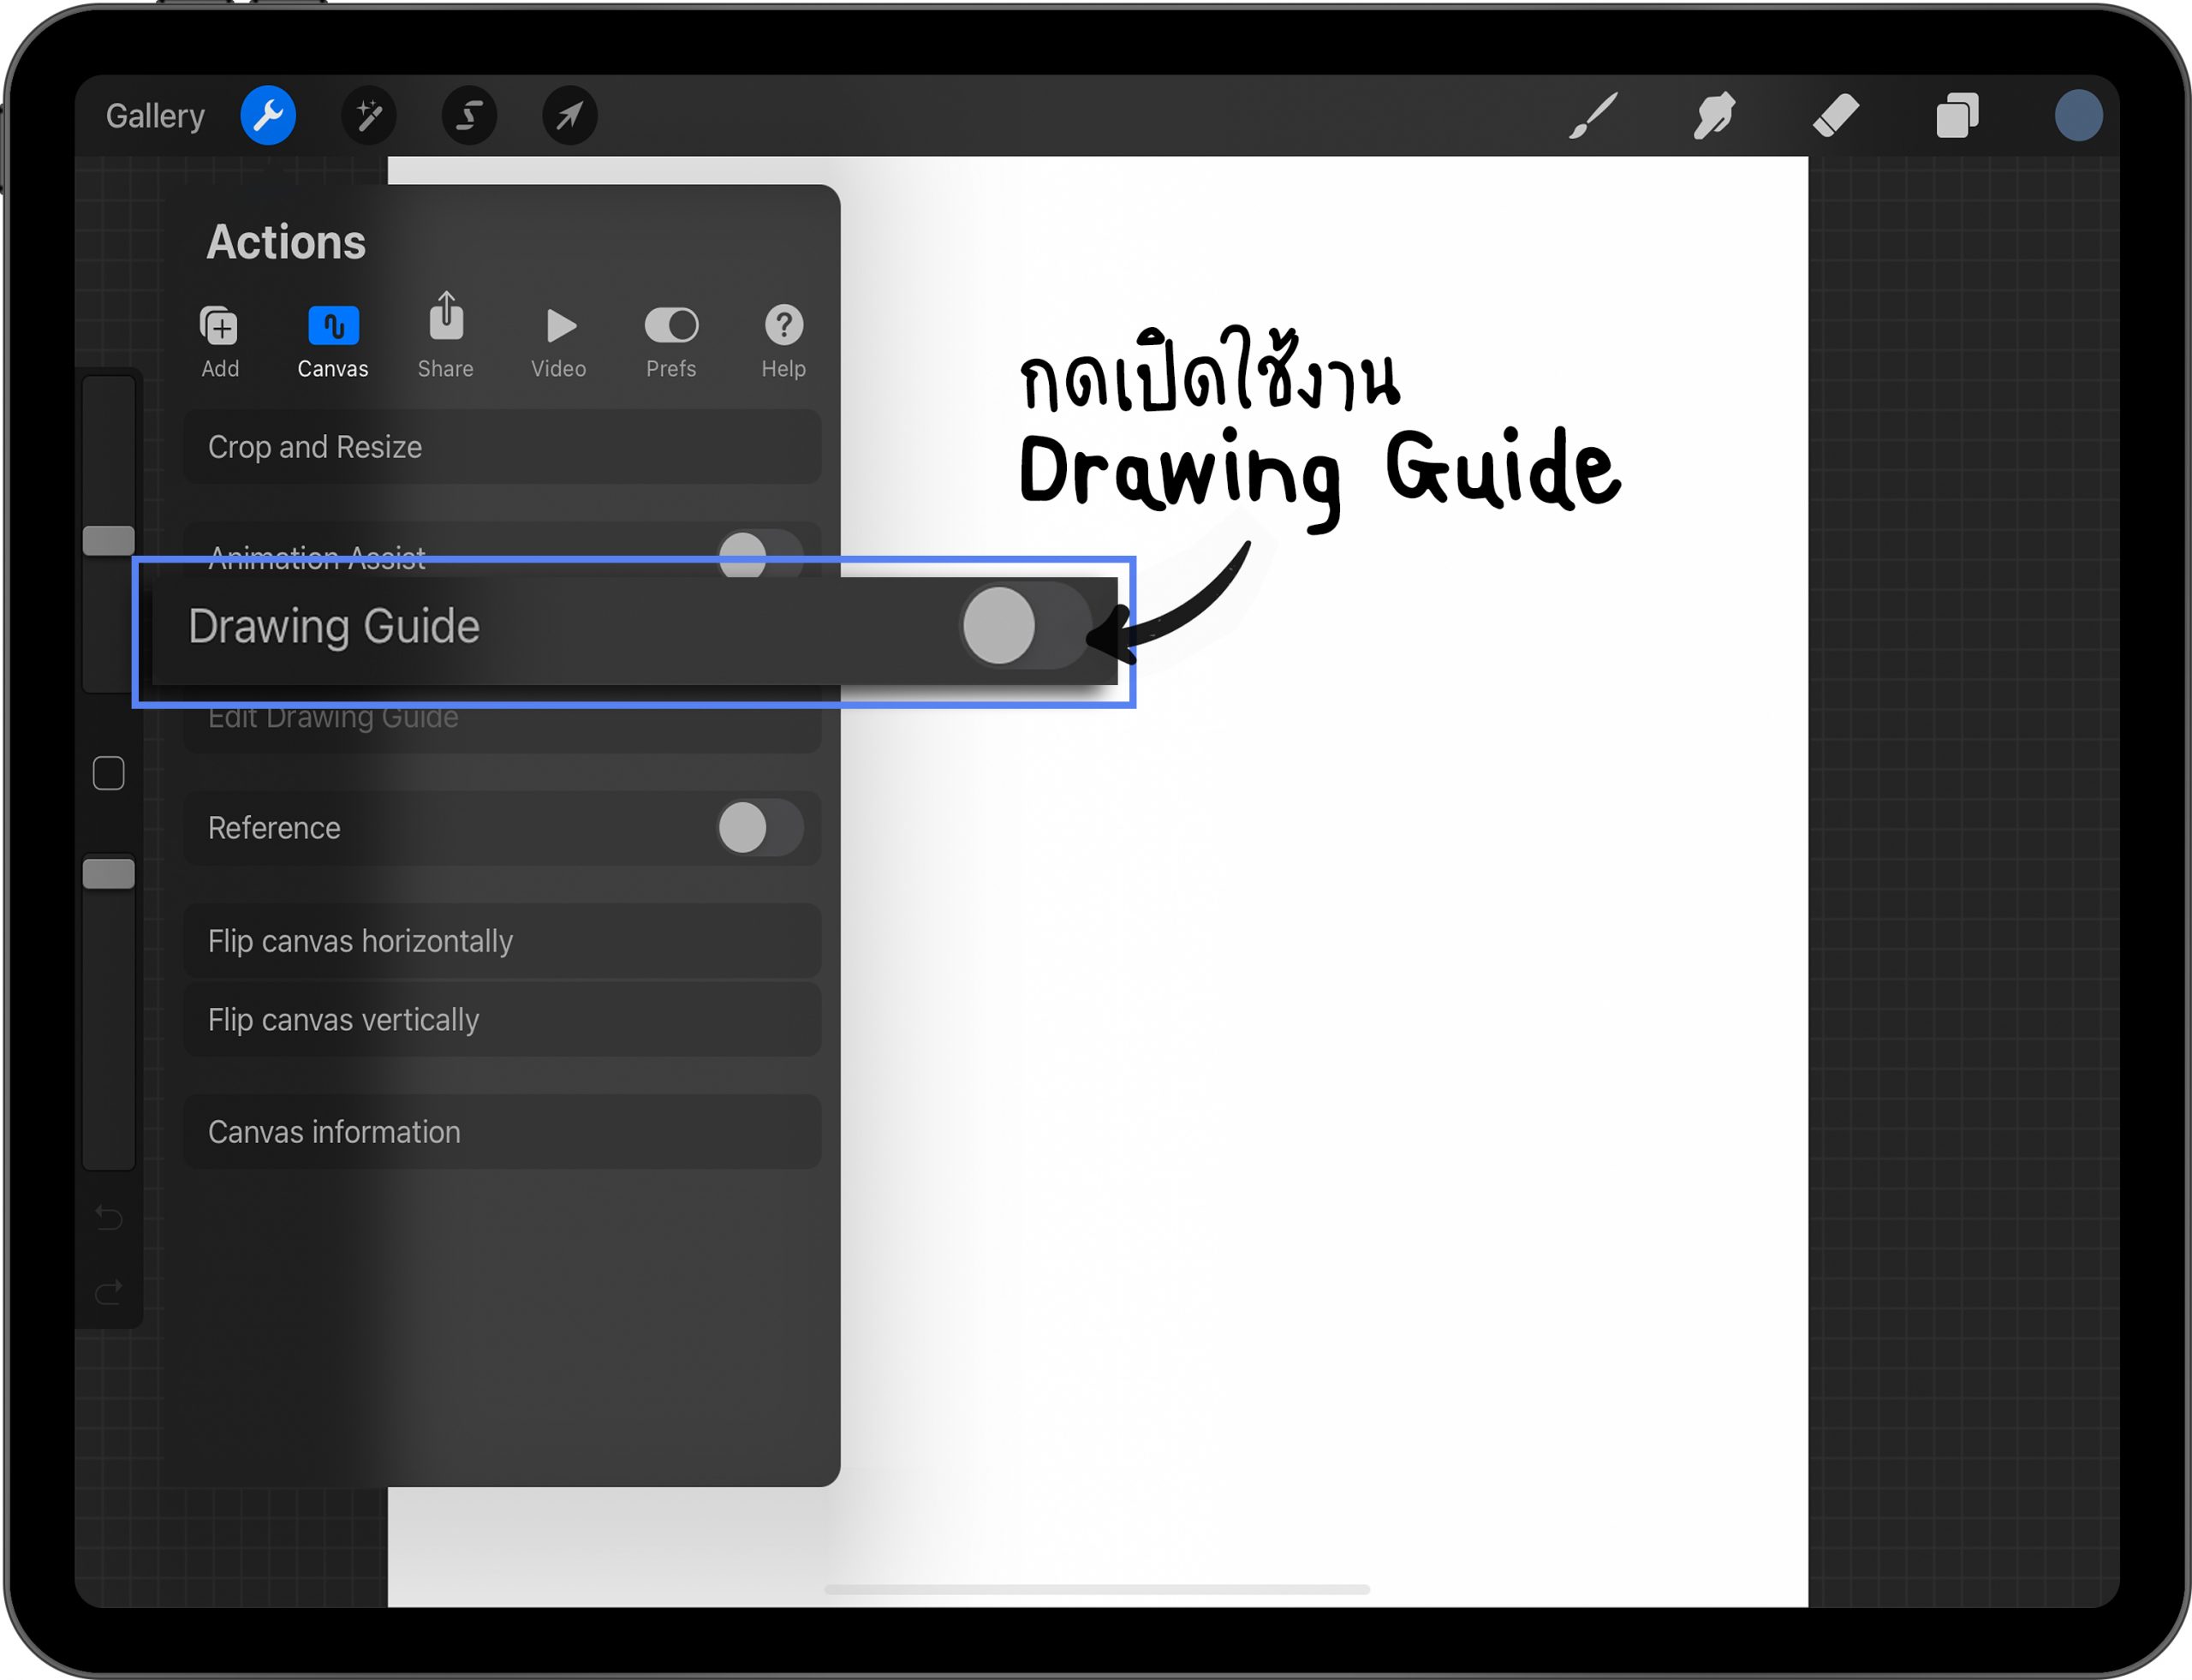
Task: Return to Gallery
Action: pyautogui.click(x=155, y=116)
